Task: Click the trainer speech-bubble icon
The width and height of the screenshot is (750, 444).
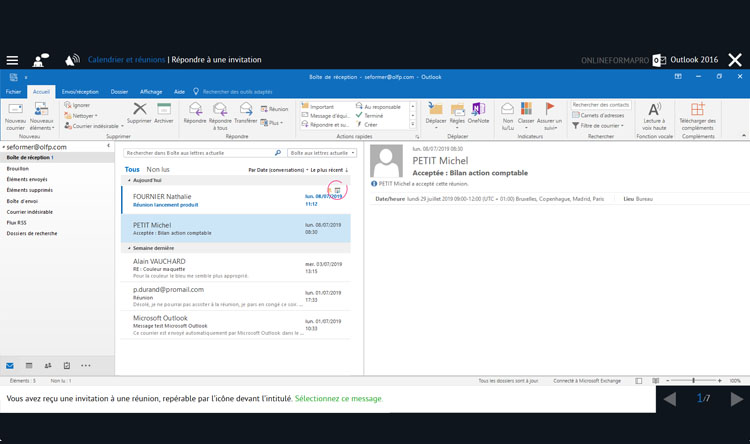Action: pyautogui.click(x=40, y=60)
